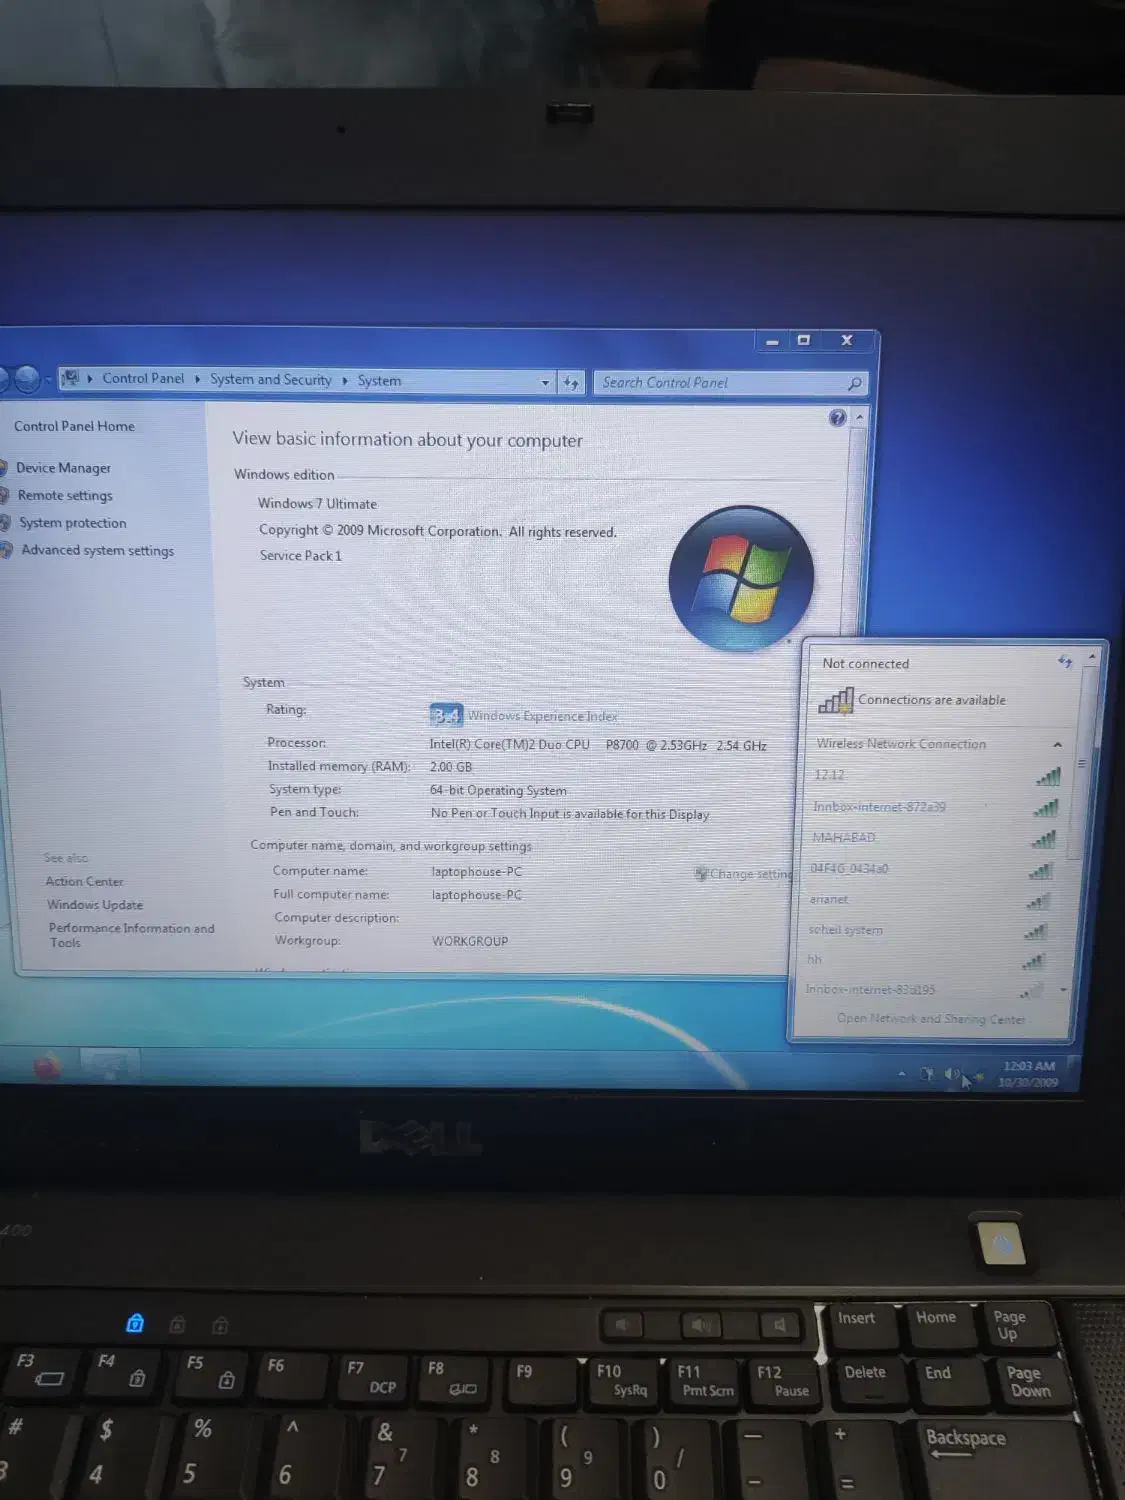The width and height of the screenshot is (1125, 1500).
Task: Open Remote settings link
Action: [65, 495]
